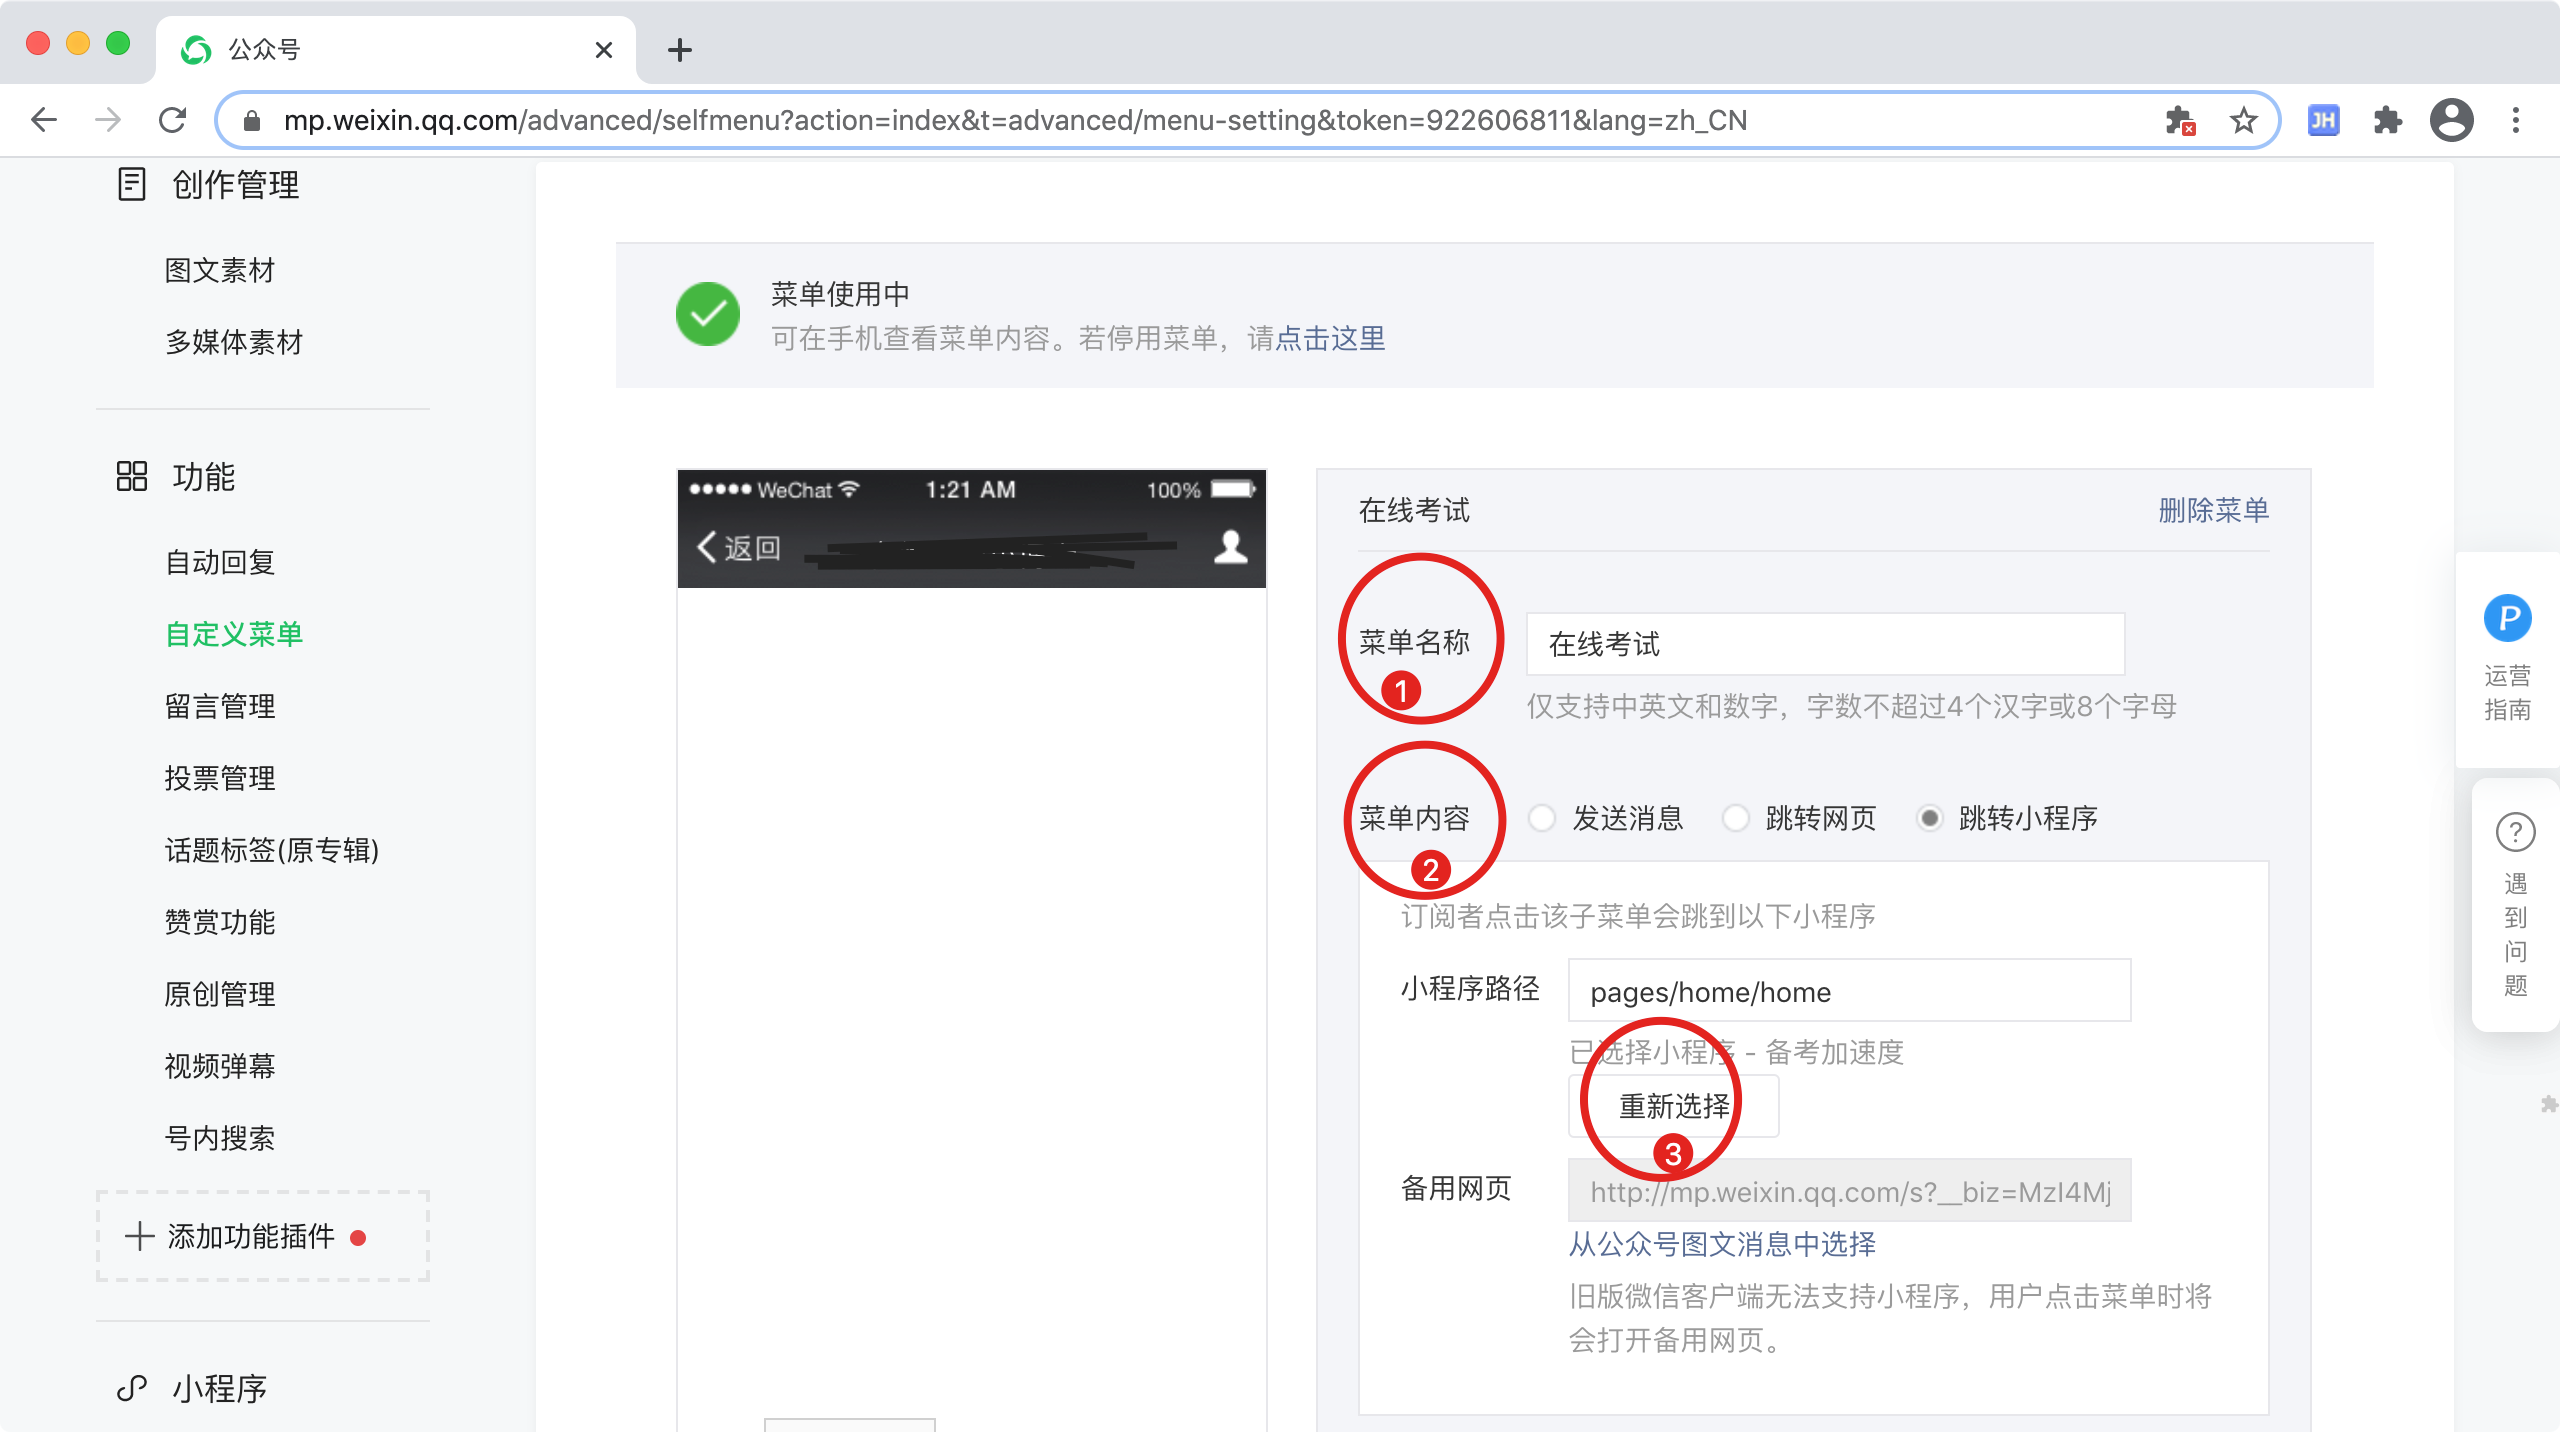Click the browser reload icon
Viewport: 2560px width, 1432px height.
[x=173, y=120]
